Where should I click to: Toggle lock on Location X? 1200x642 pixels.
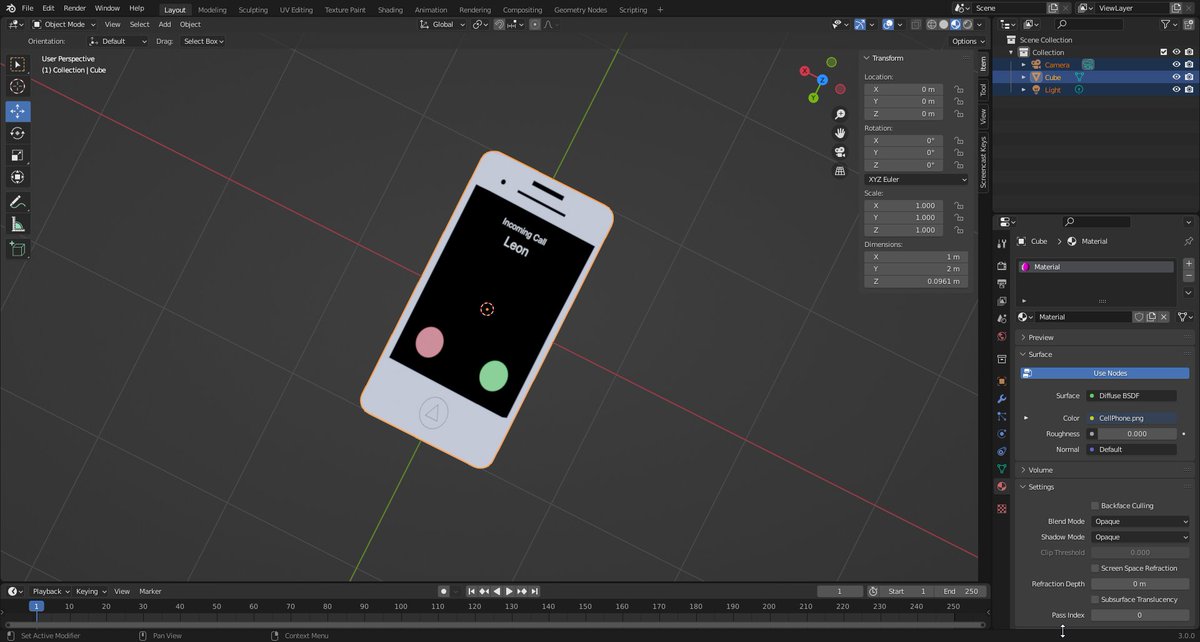tap(958, 89)
